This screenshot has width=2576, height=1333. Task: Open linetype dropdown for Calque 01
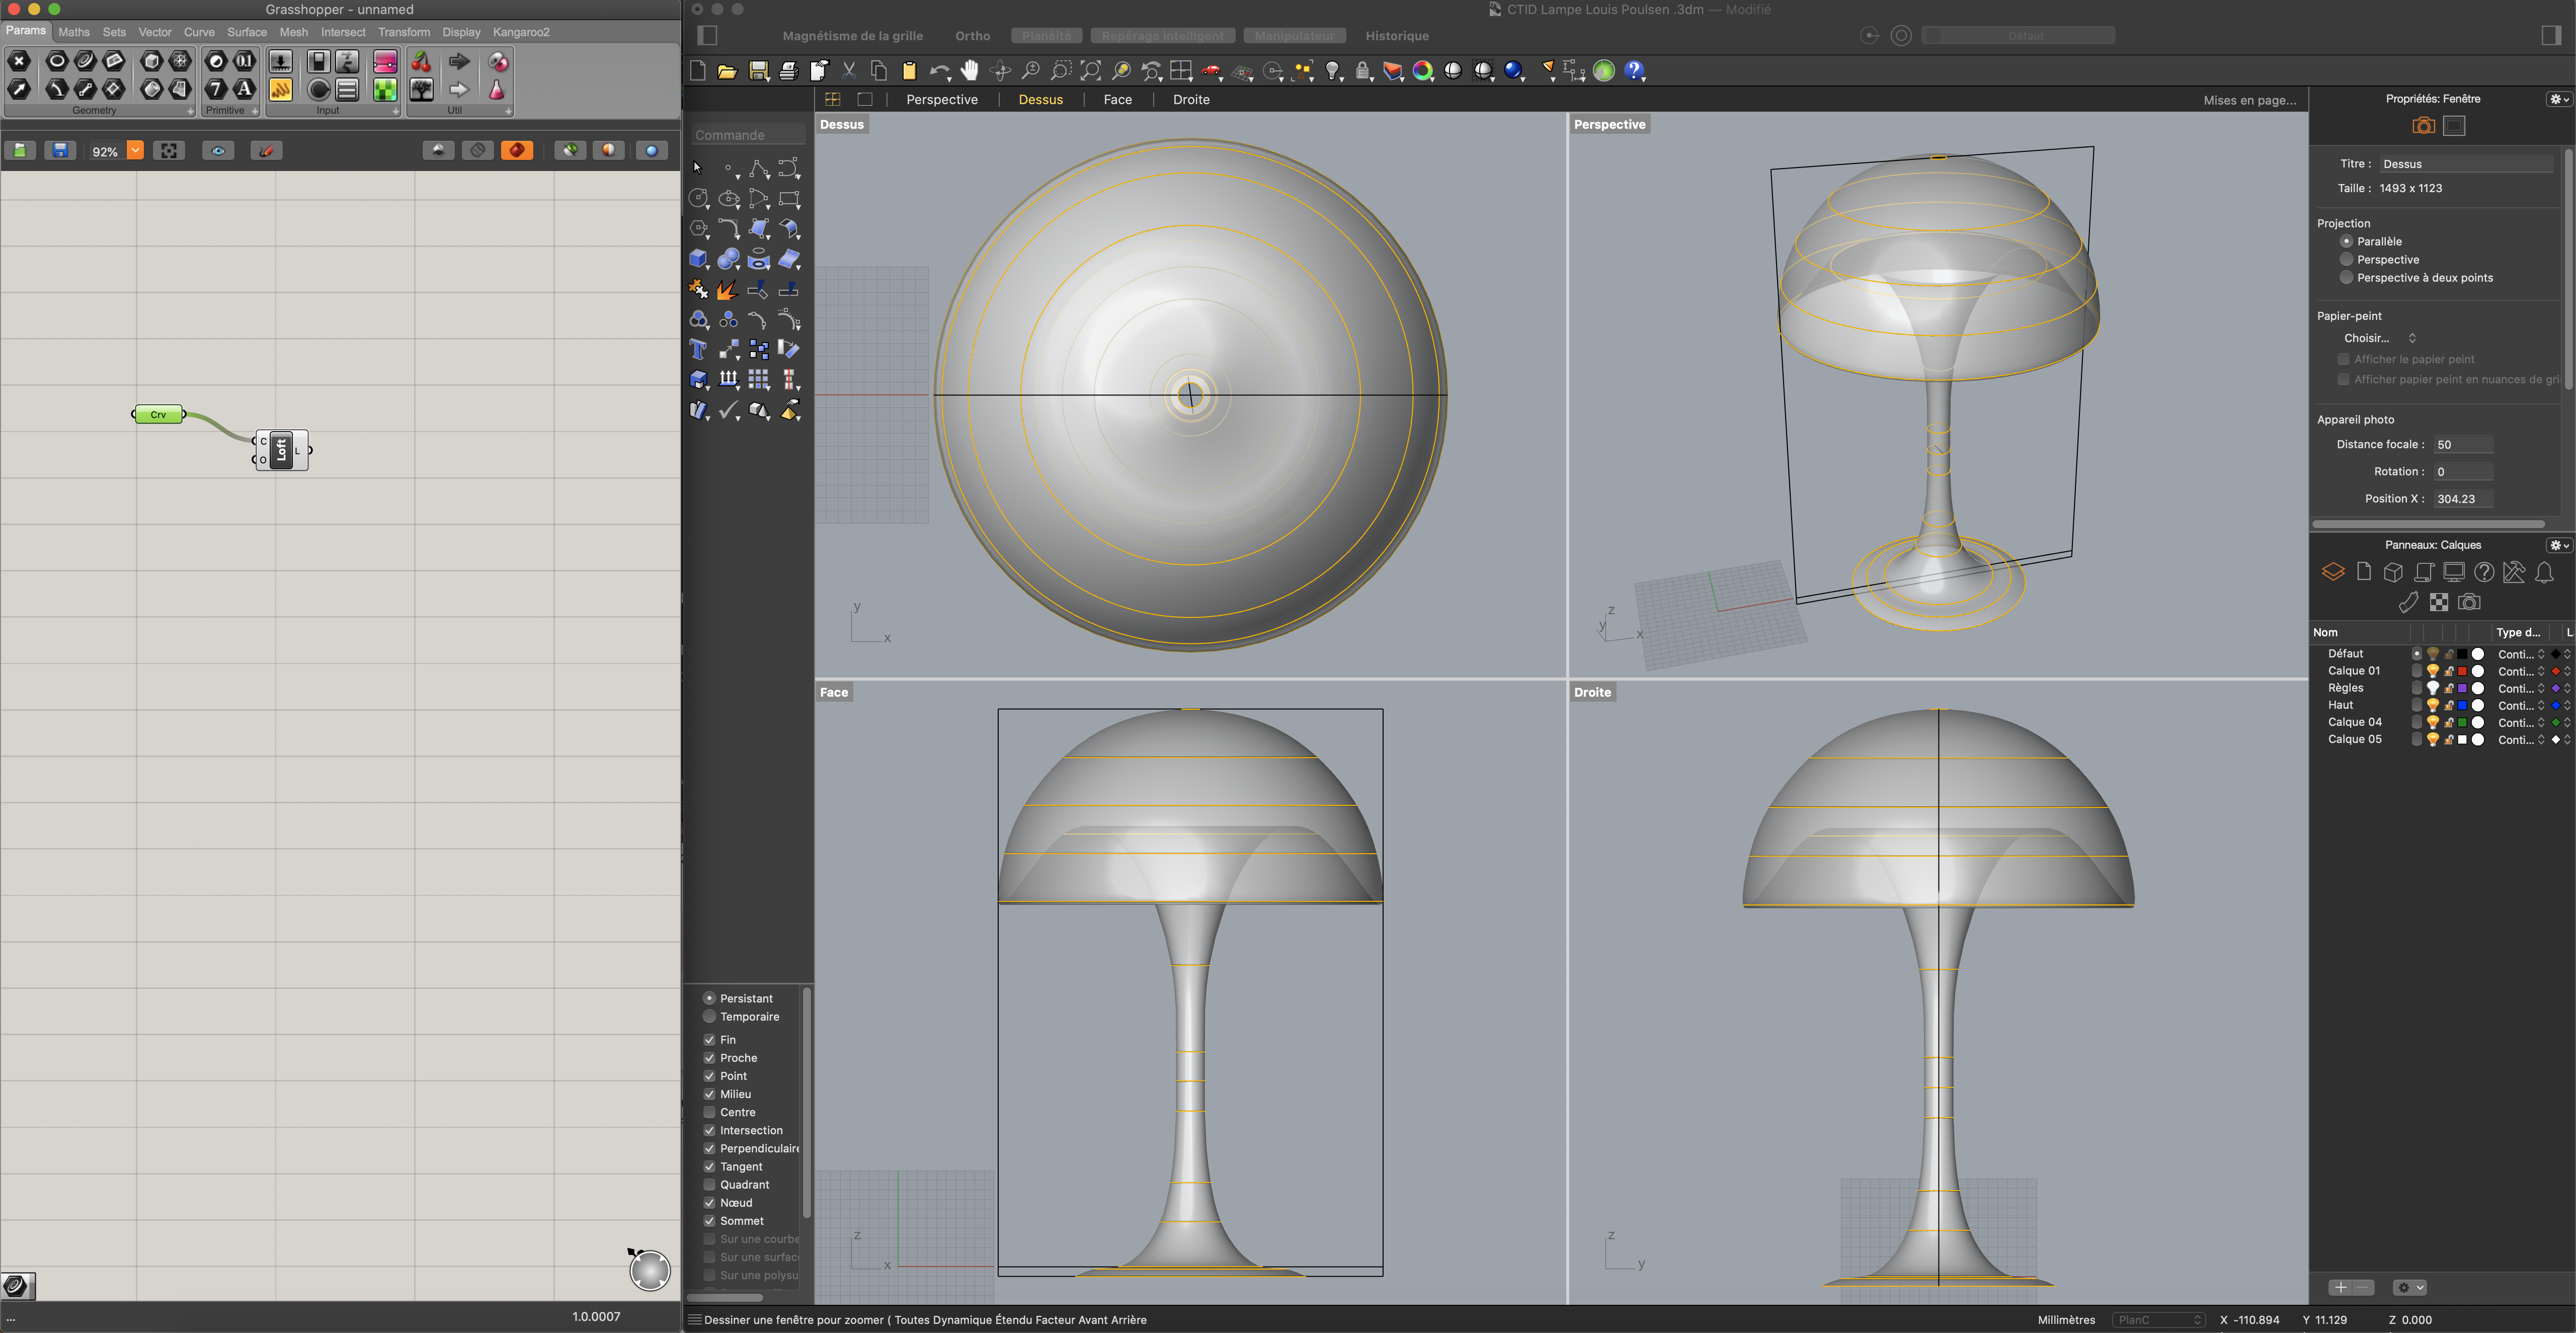2521,671
